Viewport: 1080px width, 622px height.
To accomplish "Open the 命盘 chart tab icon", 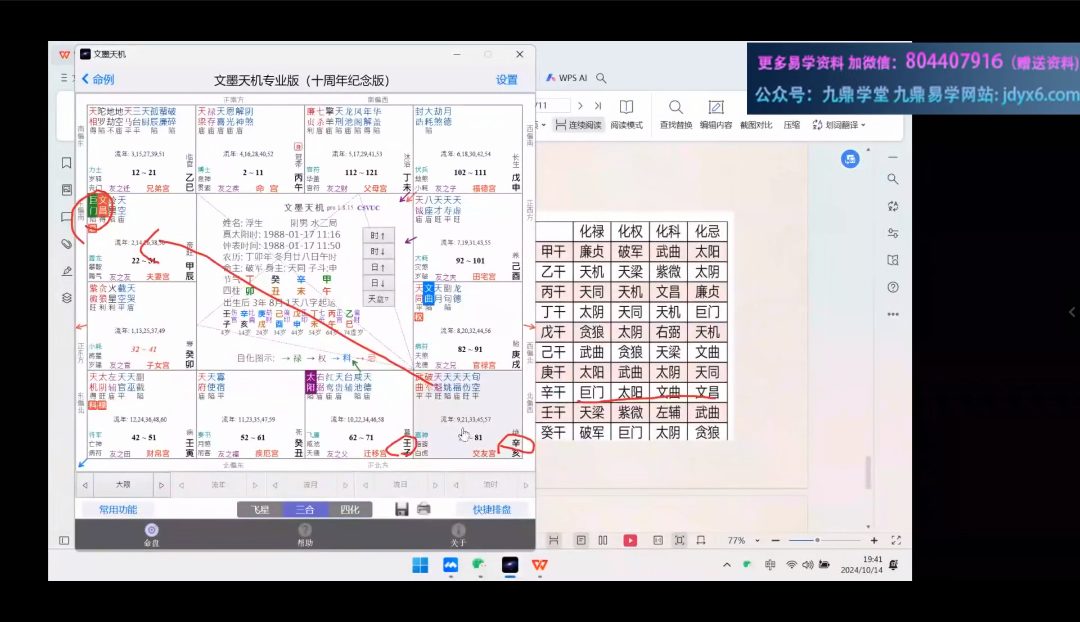I will click(152, 531).
